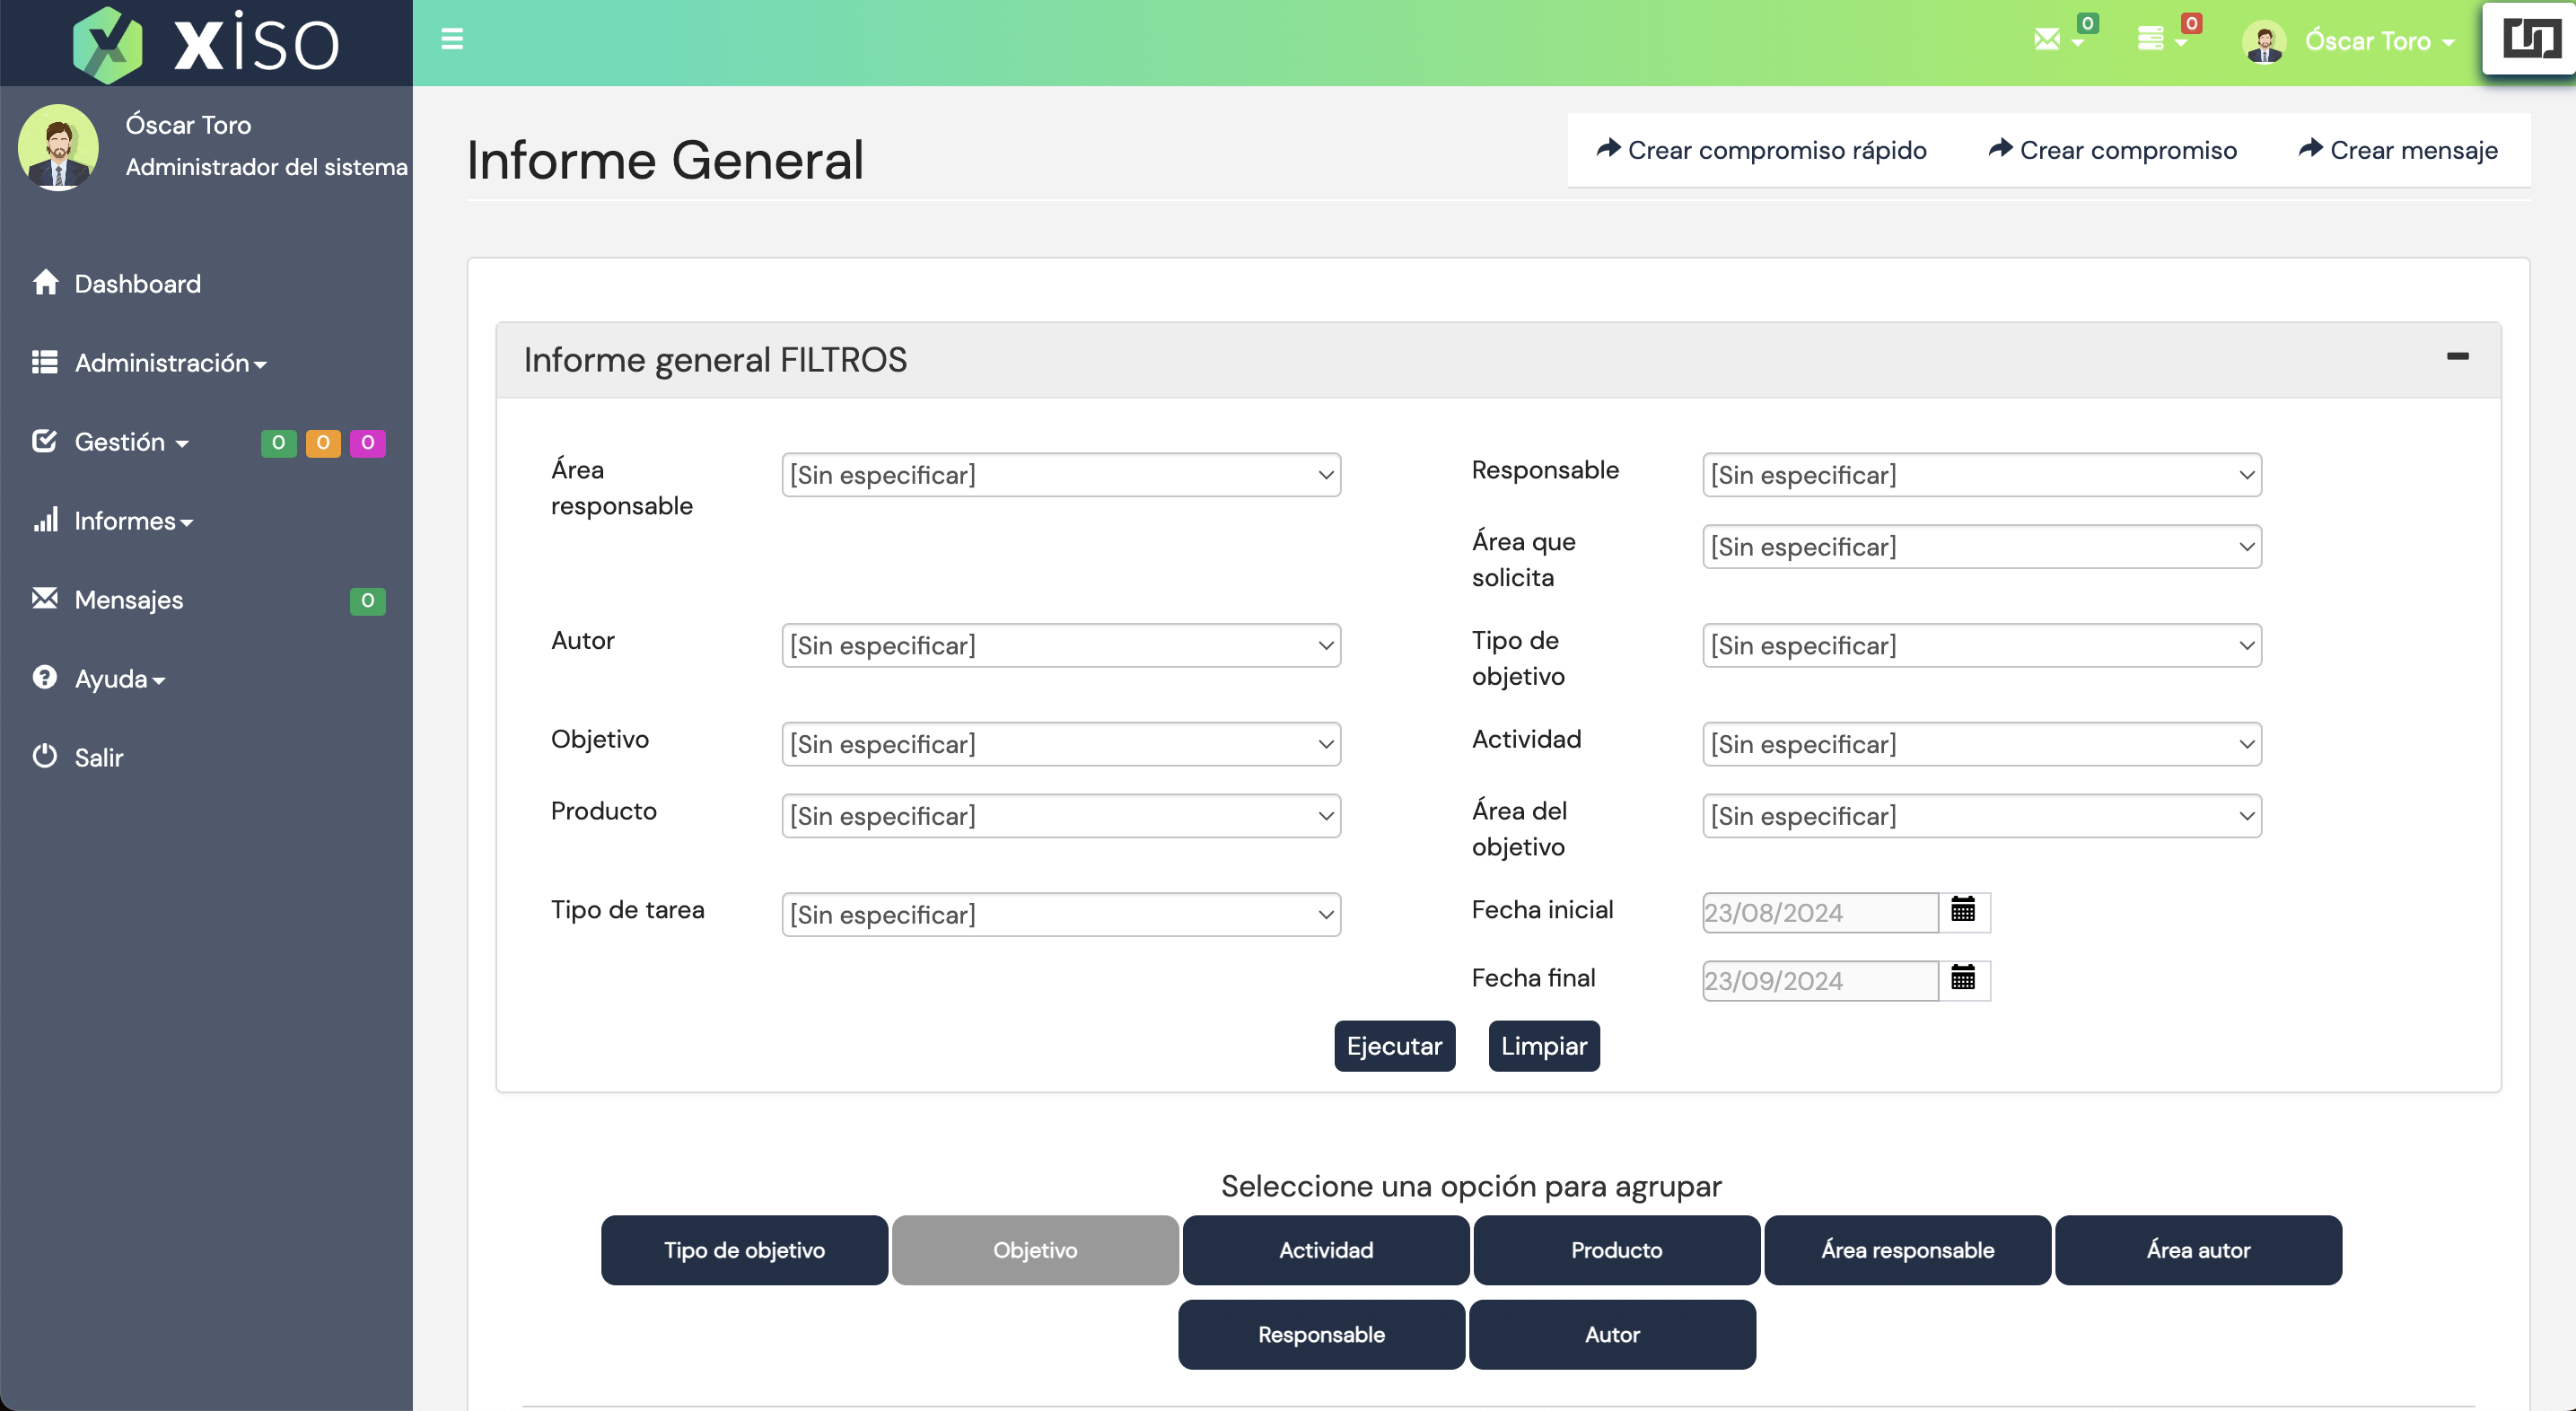The width and height of the screenshot is (2576, 1411).
Task: Open the tasks list icon with red badge
Action: (2151, 39)
